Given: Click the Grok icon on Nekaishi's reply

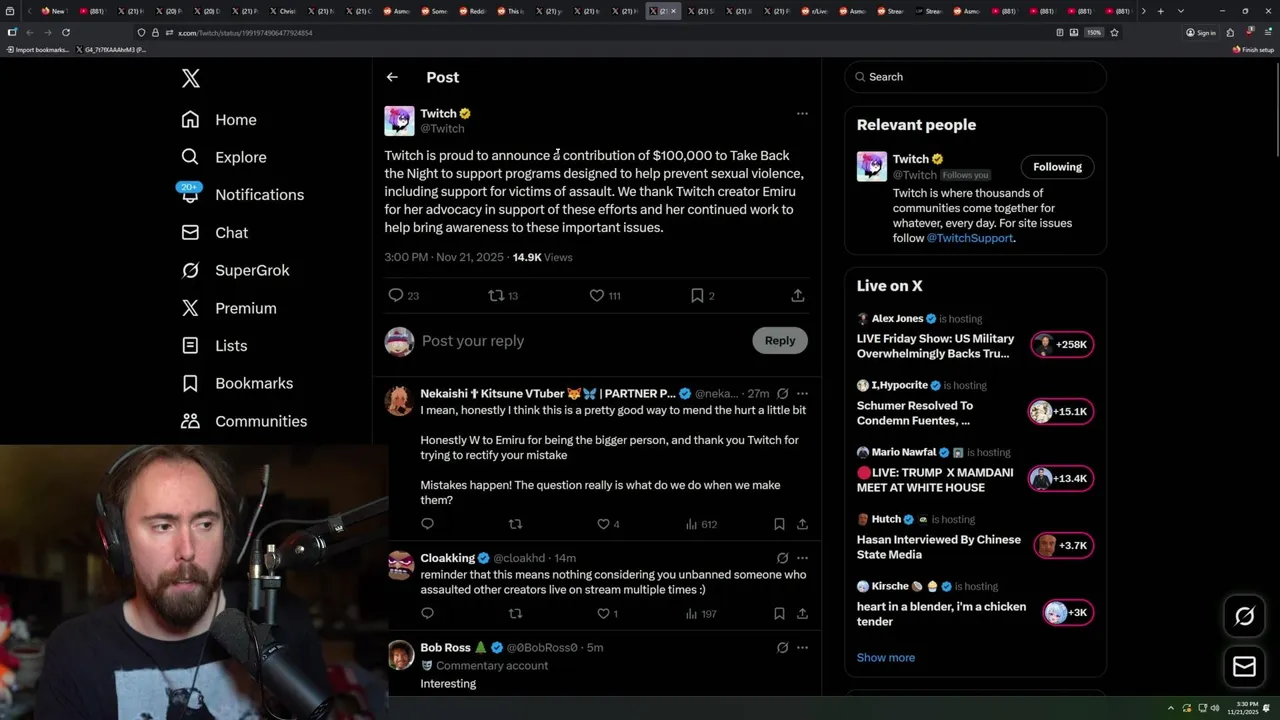Looking at the screenshot, I should (x=782, y=394).
